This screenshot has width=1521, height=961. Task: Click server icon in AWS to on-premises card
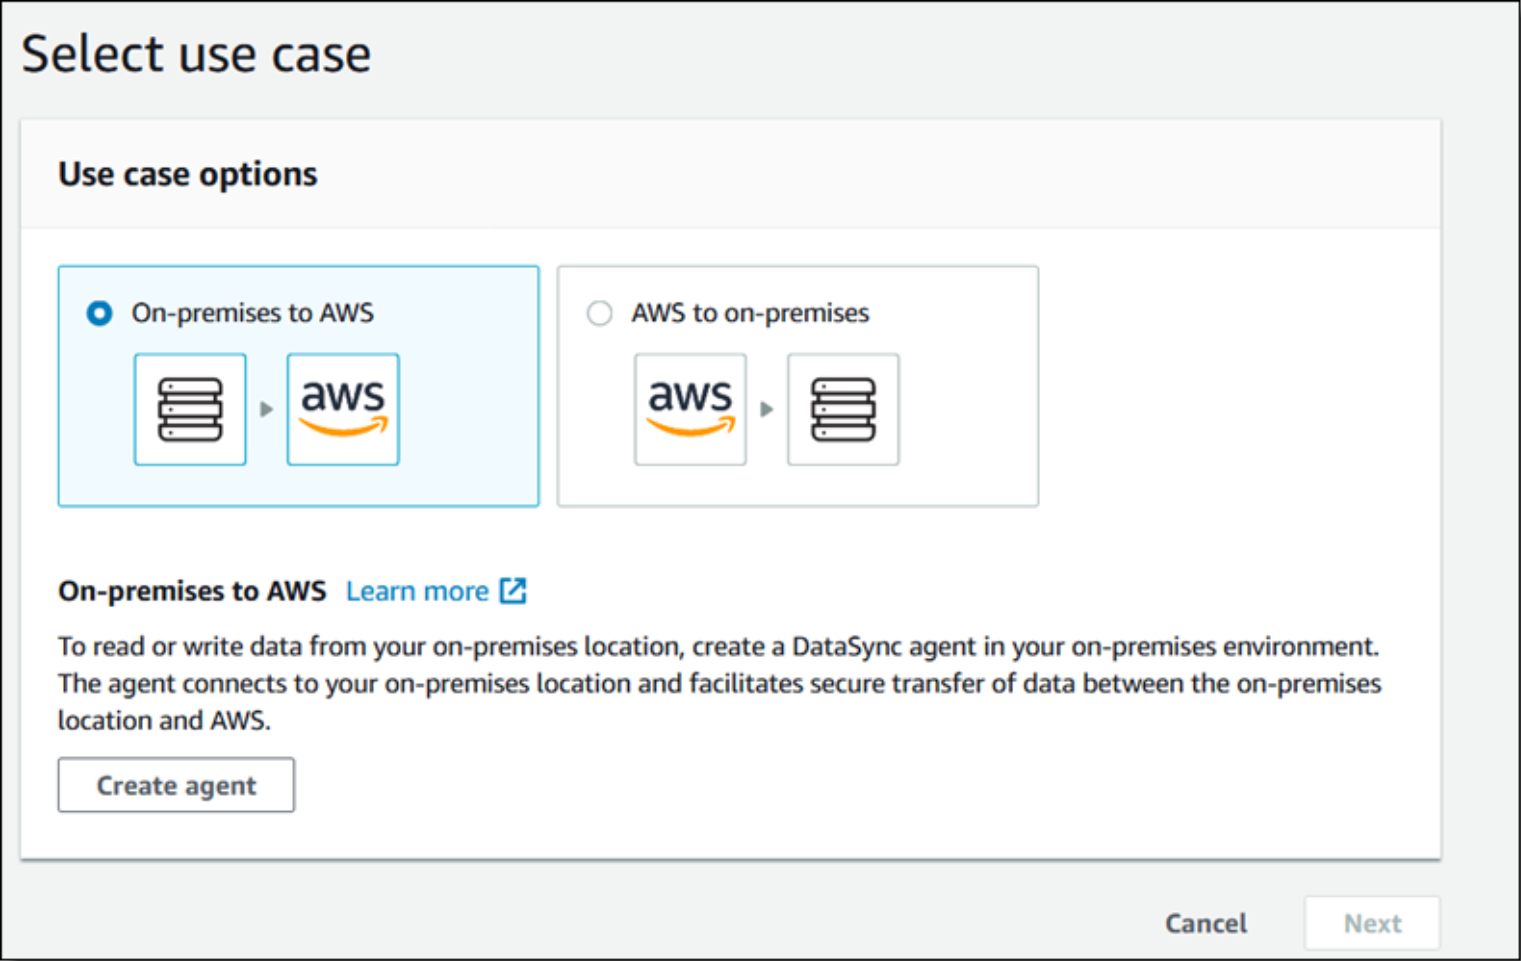843,409
